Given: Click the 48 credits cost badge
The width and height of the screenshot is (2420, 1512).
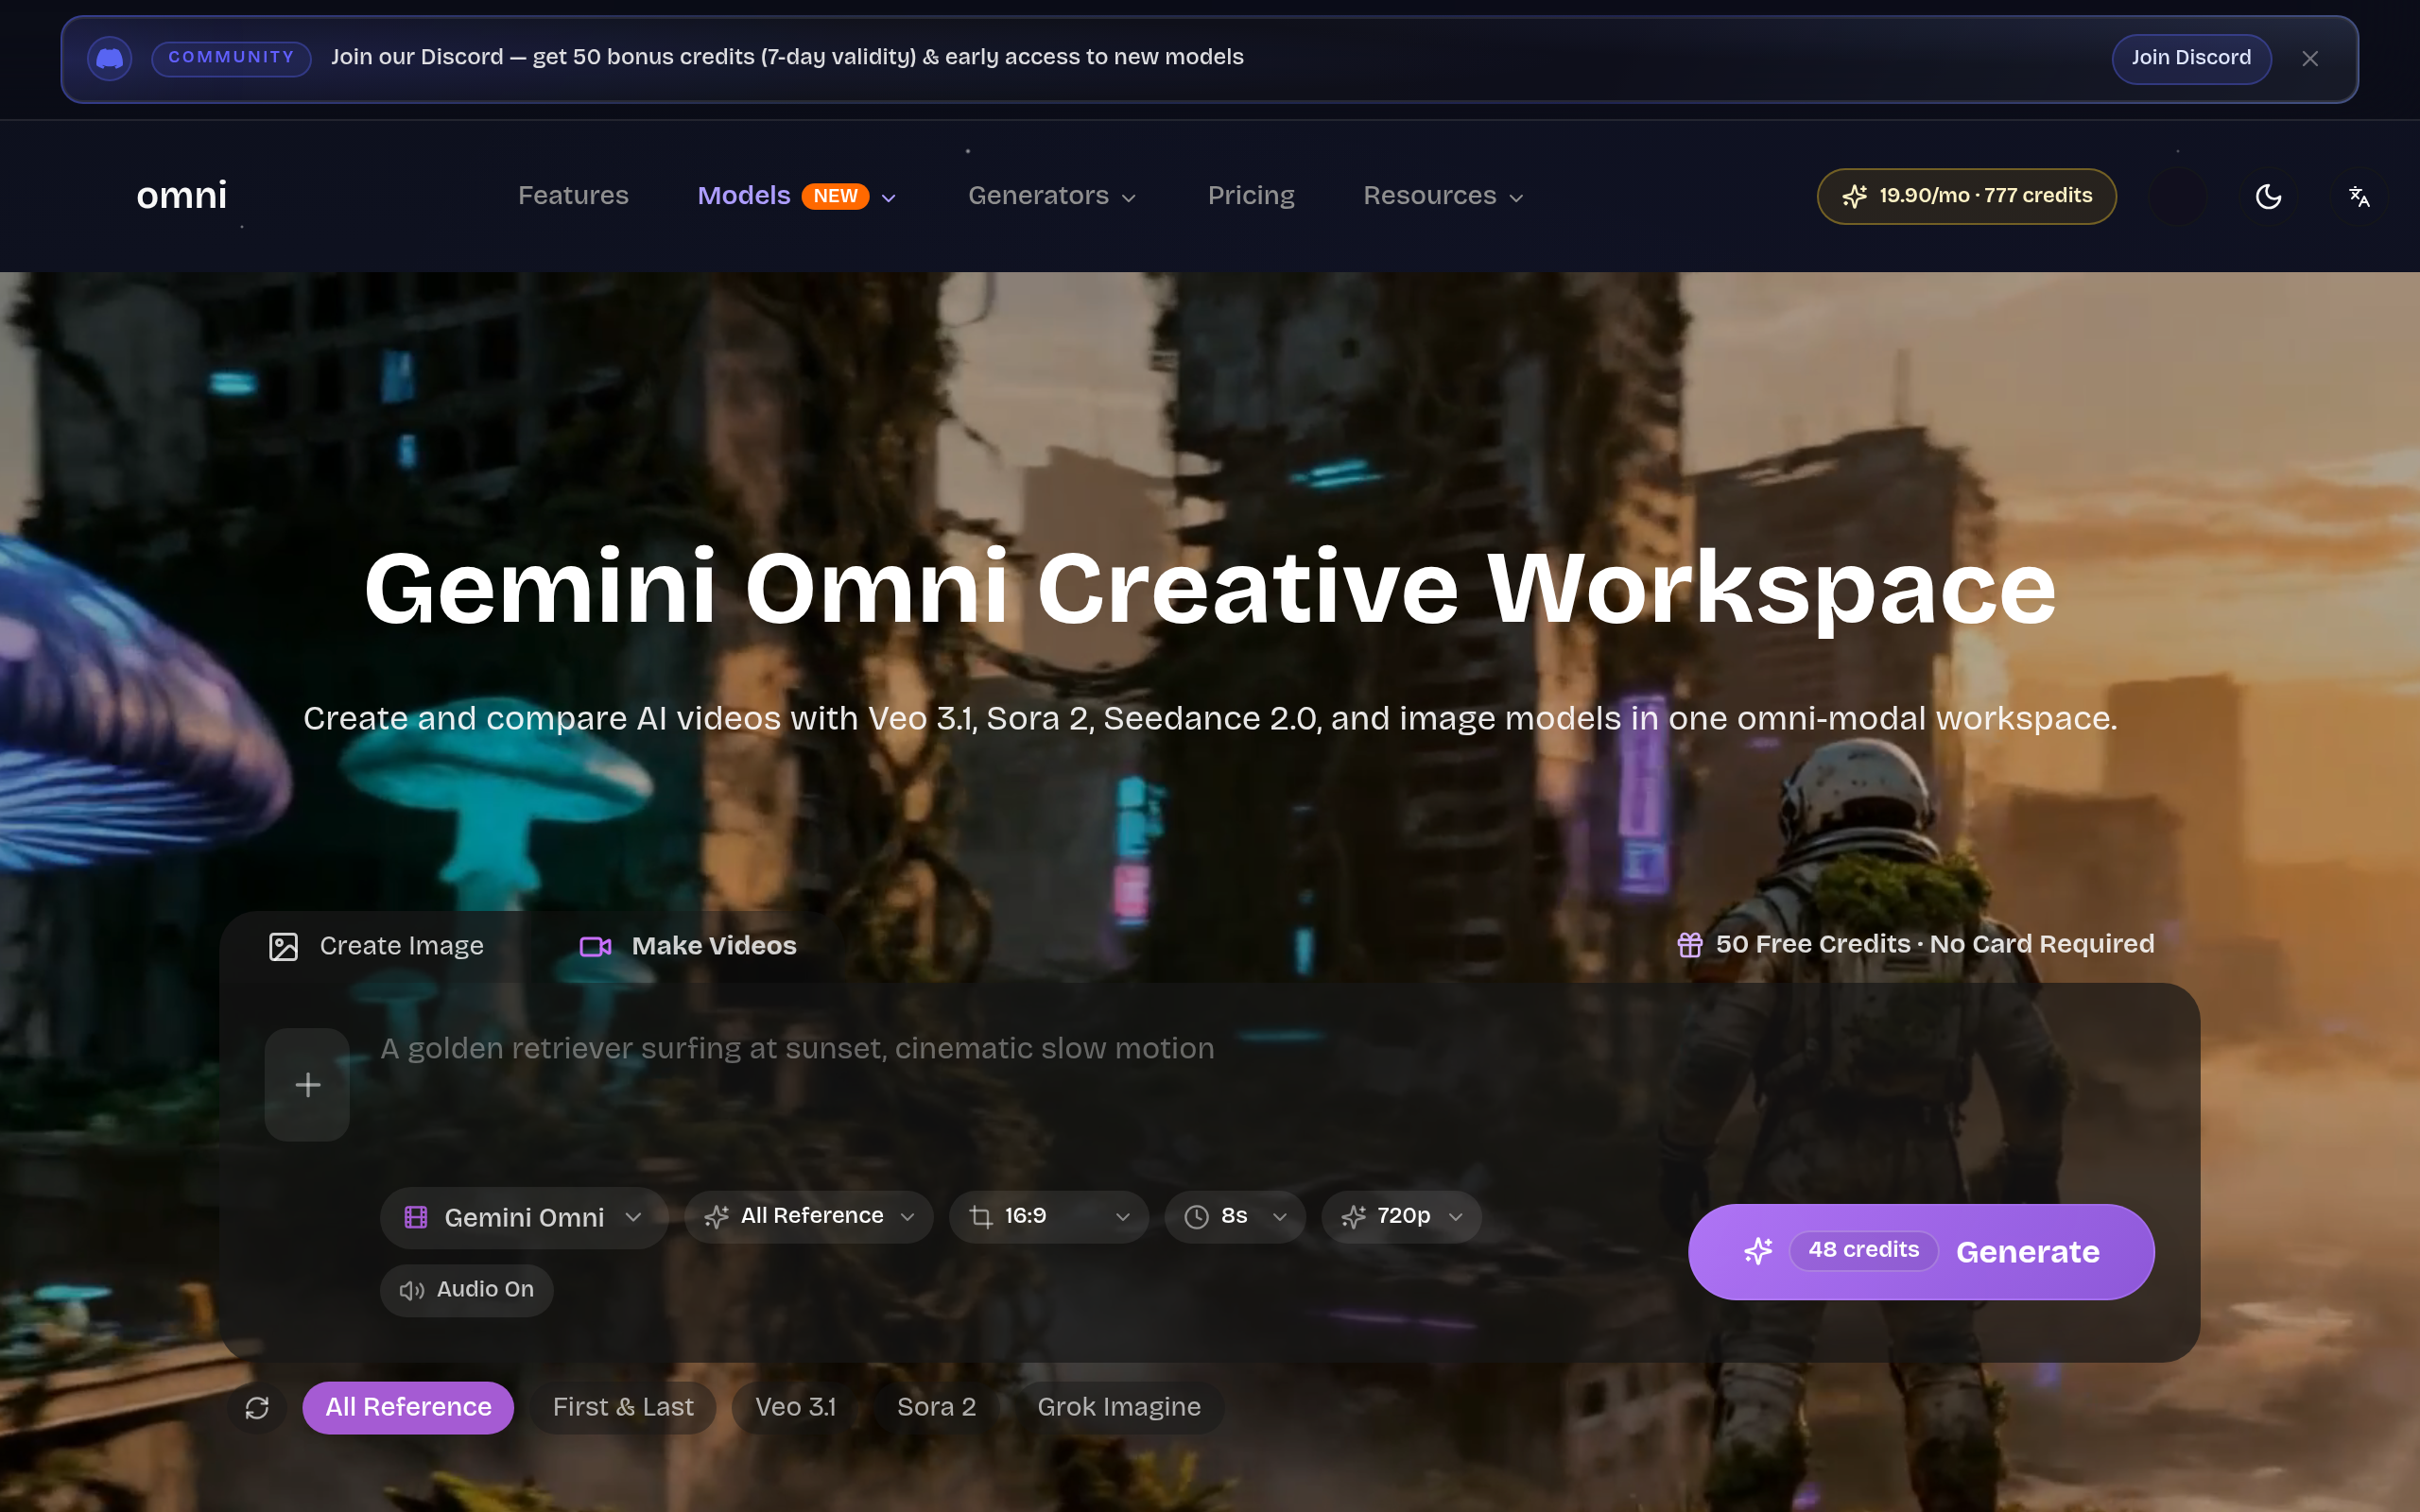Looking at the screenshot, I should [1863, 1250].
